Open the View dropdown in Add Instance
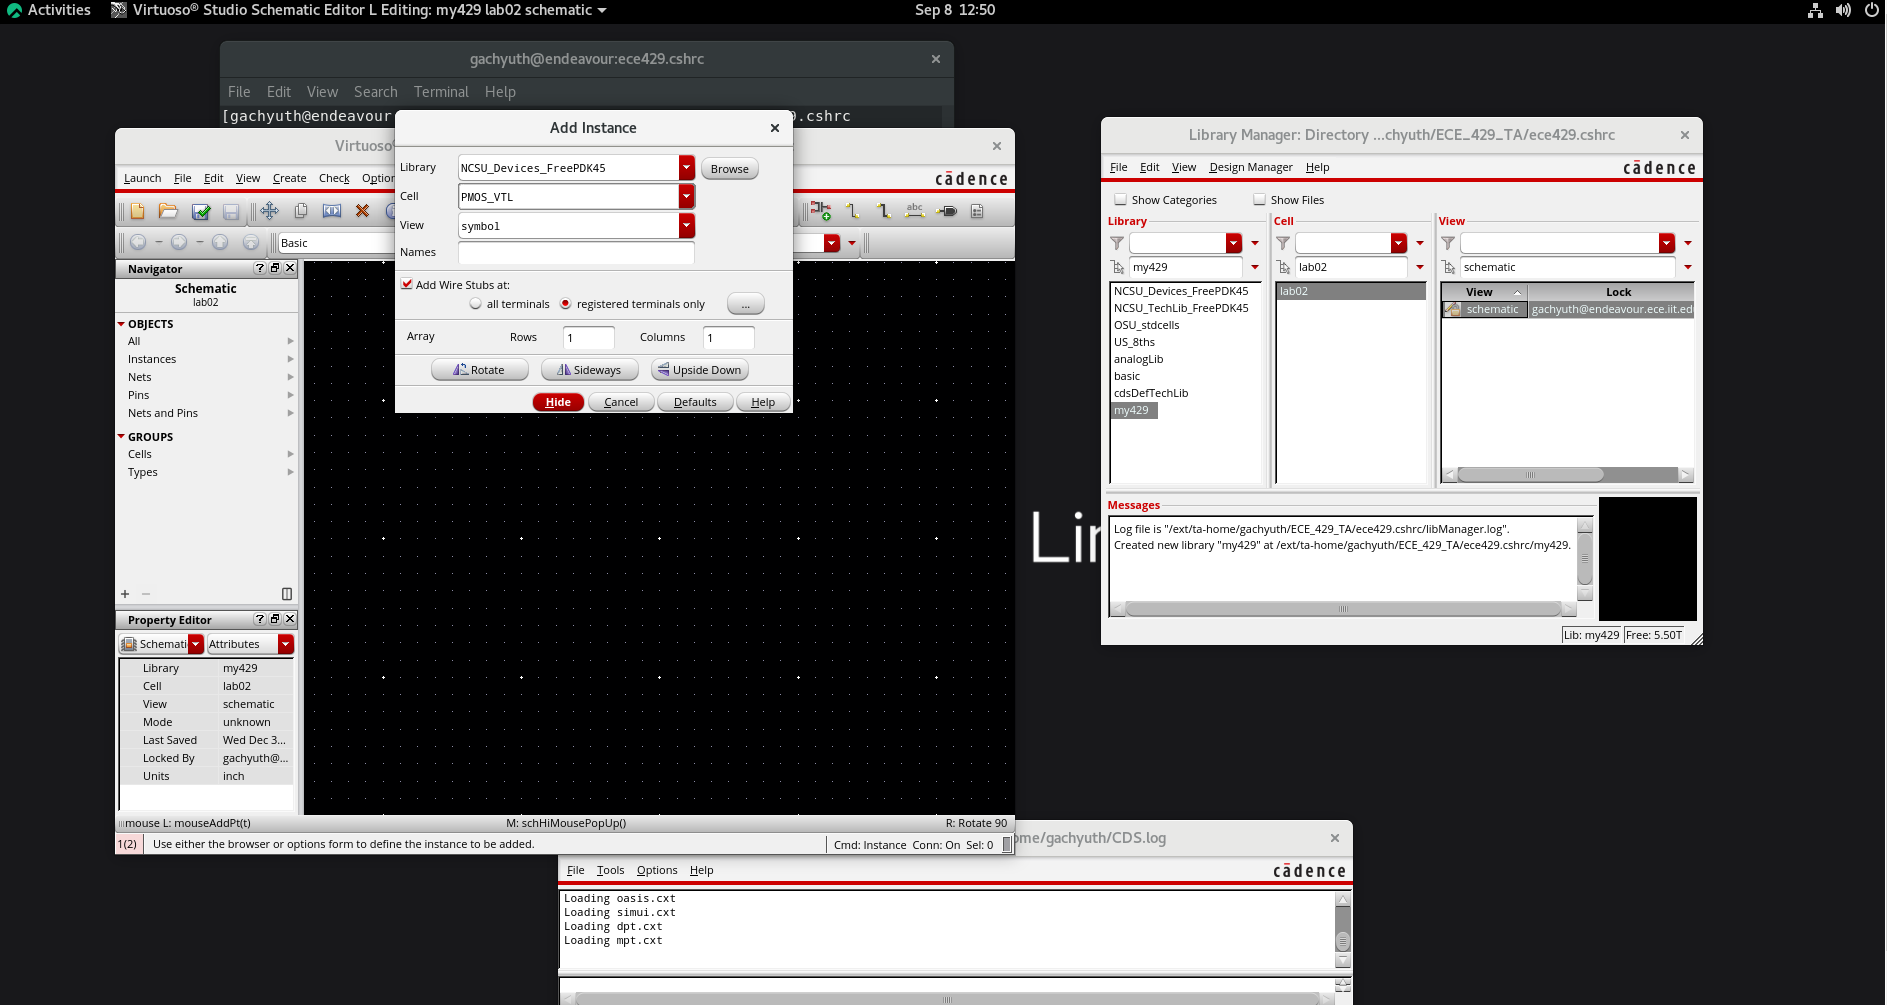The width and height of the screenshot is (1887, 1005). point(687,226)
